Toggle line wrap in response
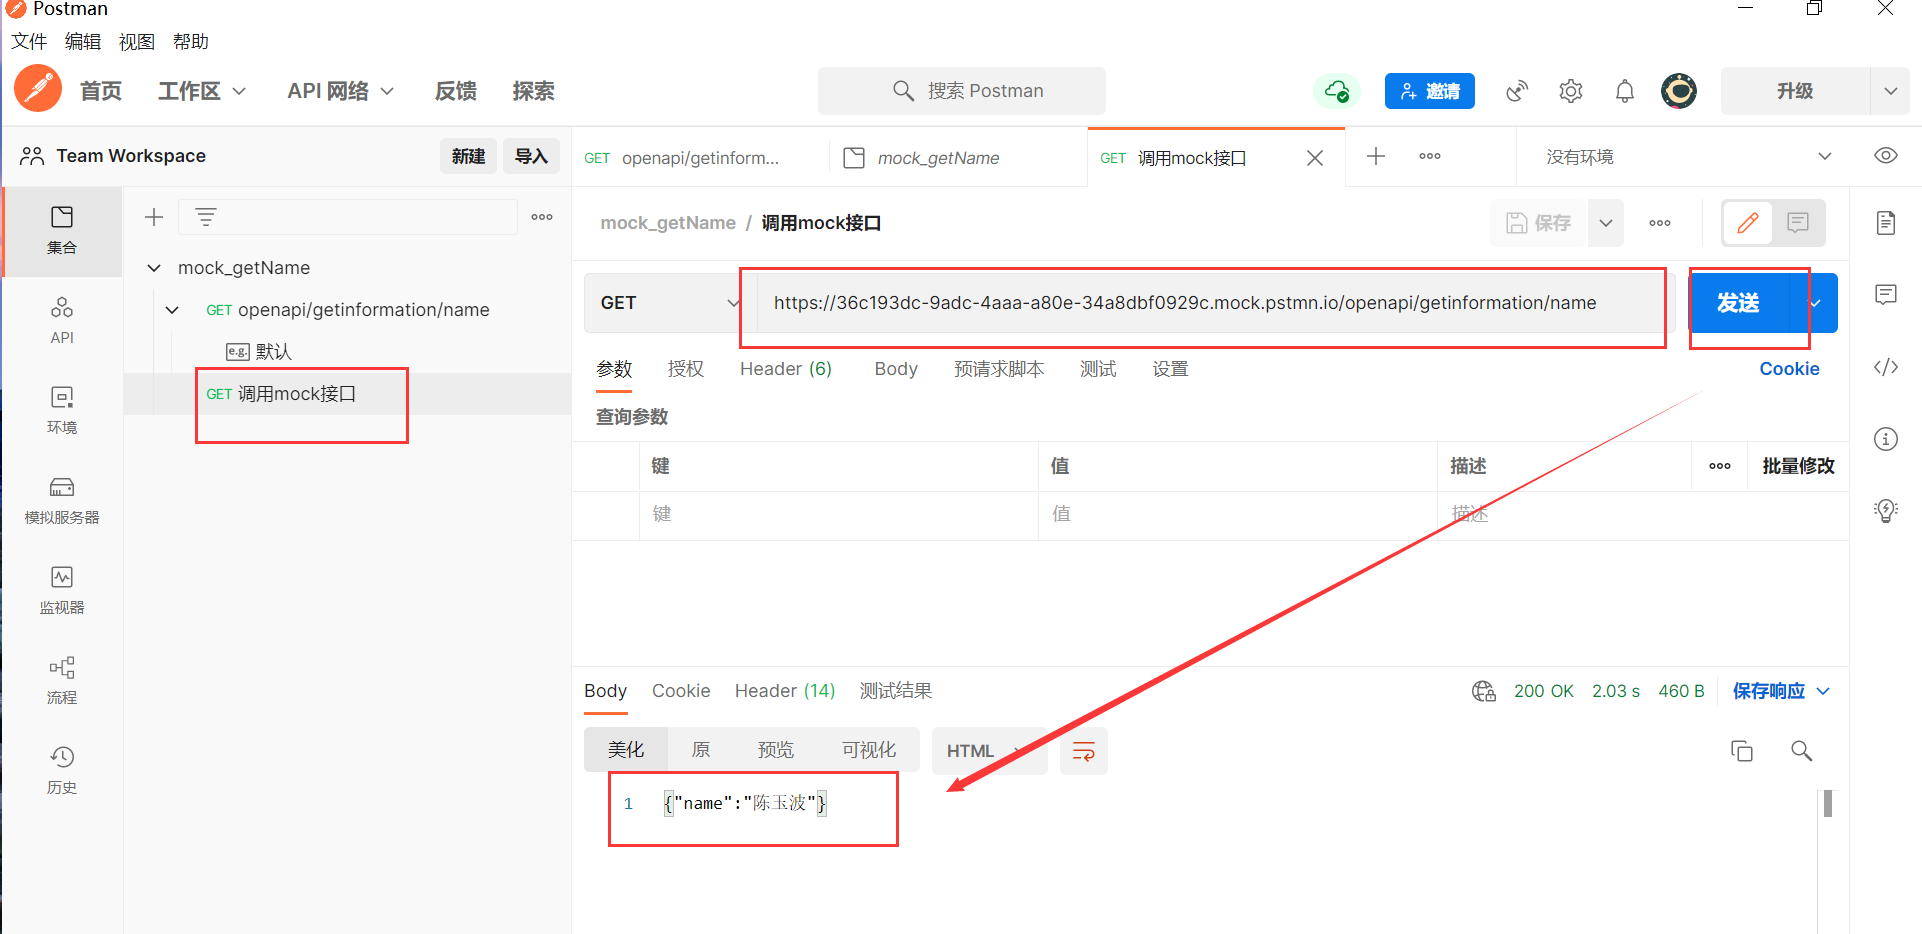This screenshot has height=934, width=1922. point(1084,751)
